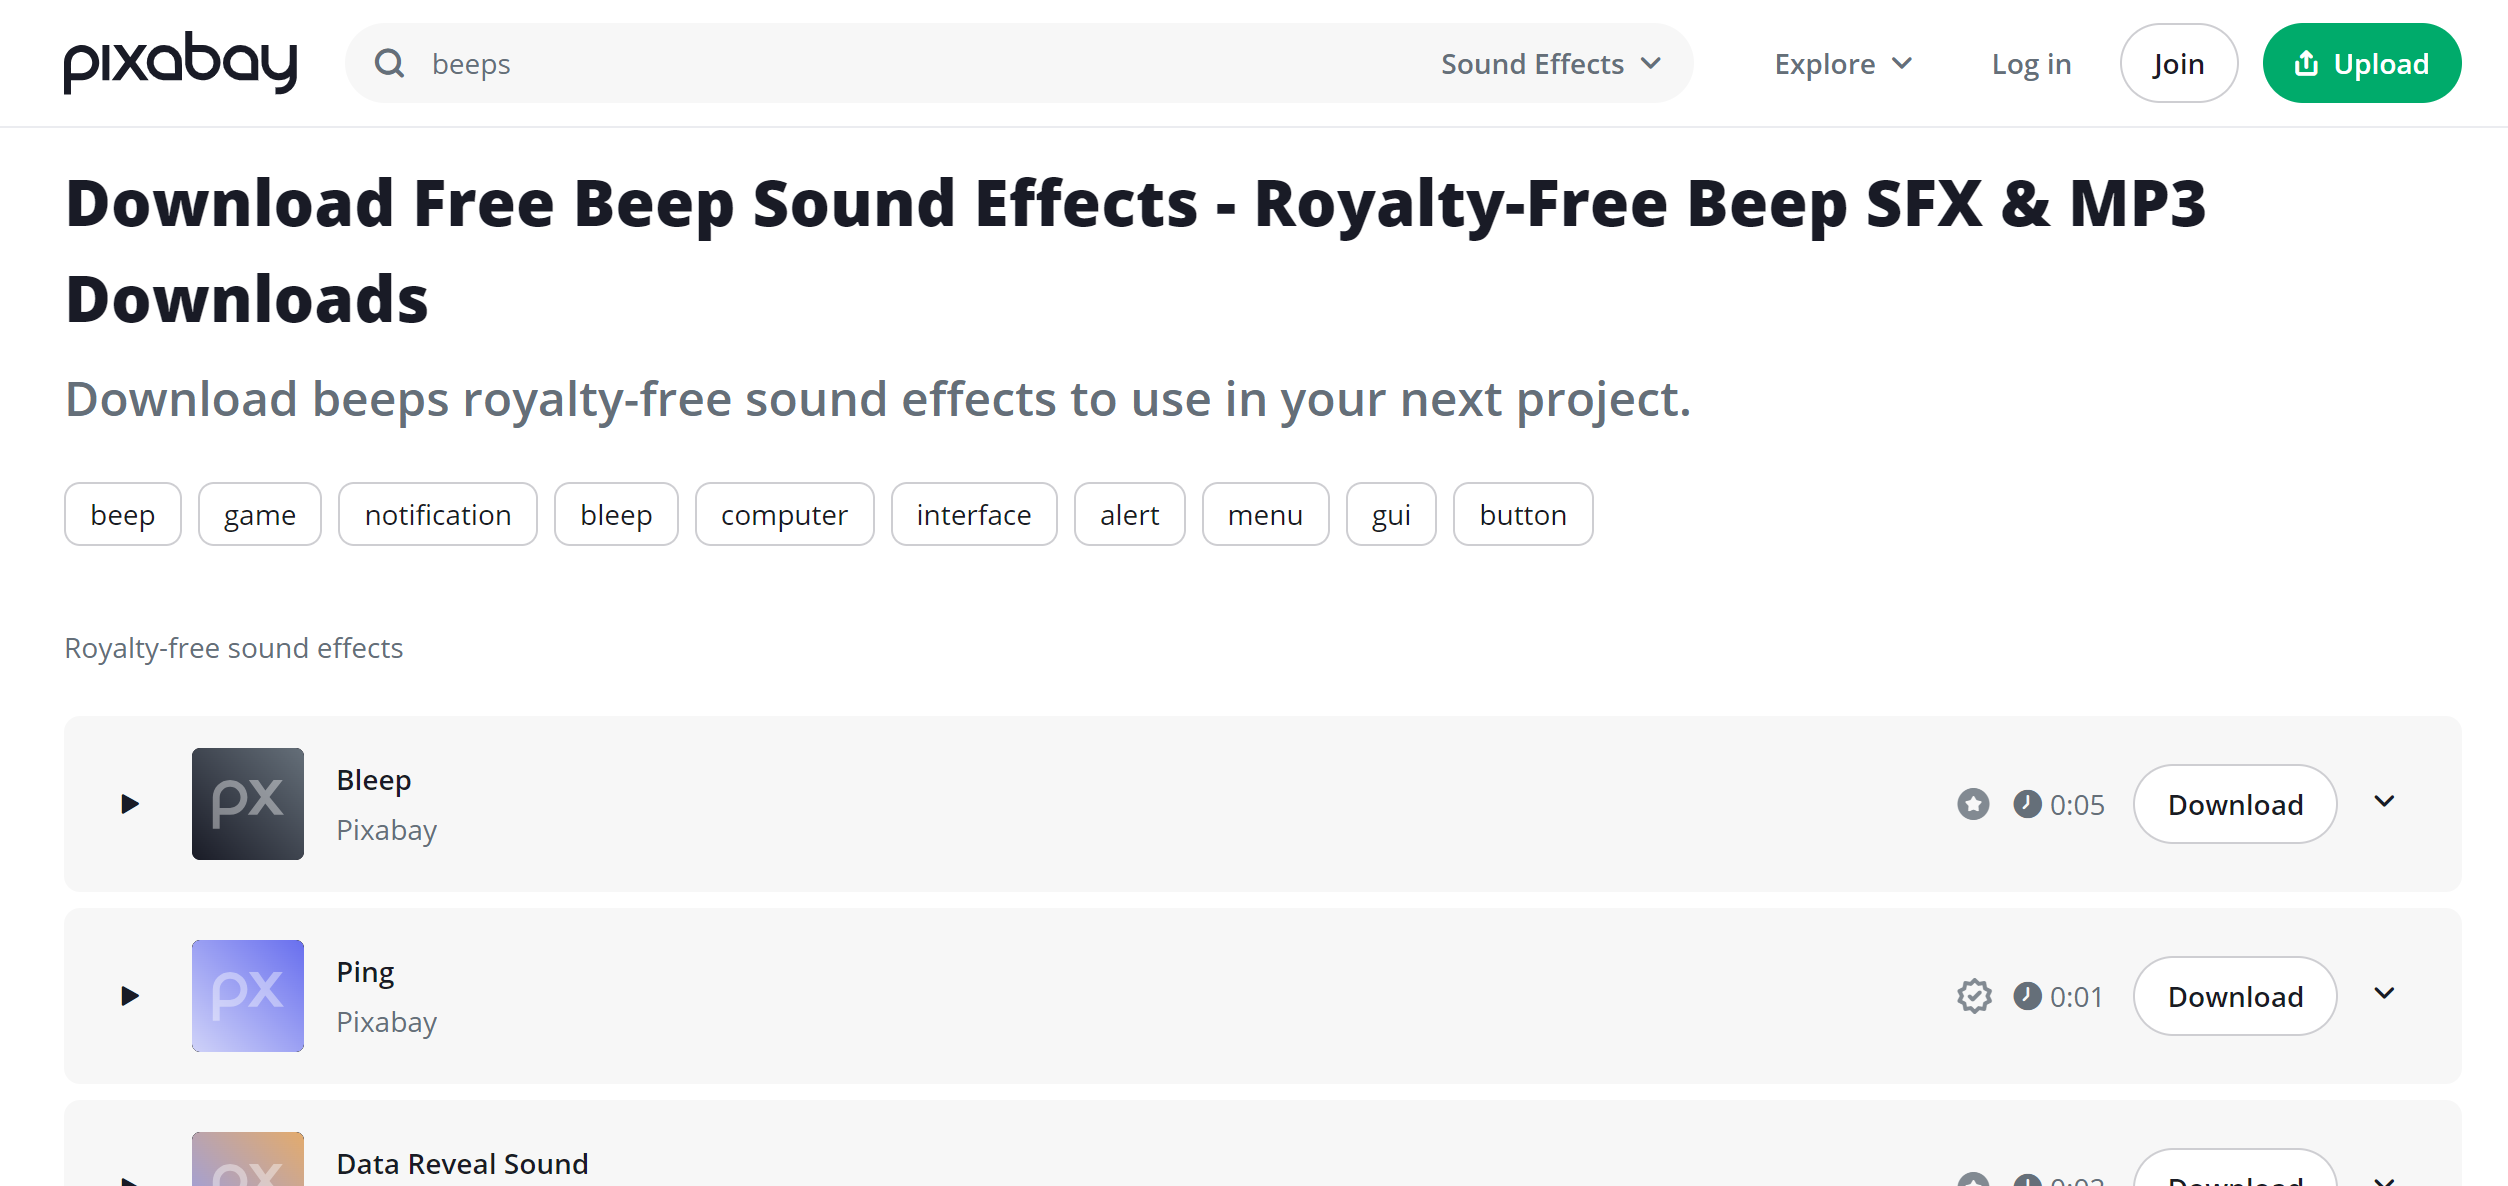The height and width of the screenshot is (1186, 2508).
Task: Select the 'computer' tag filter
Action: click(784, 515)
